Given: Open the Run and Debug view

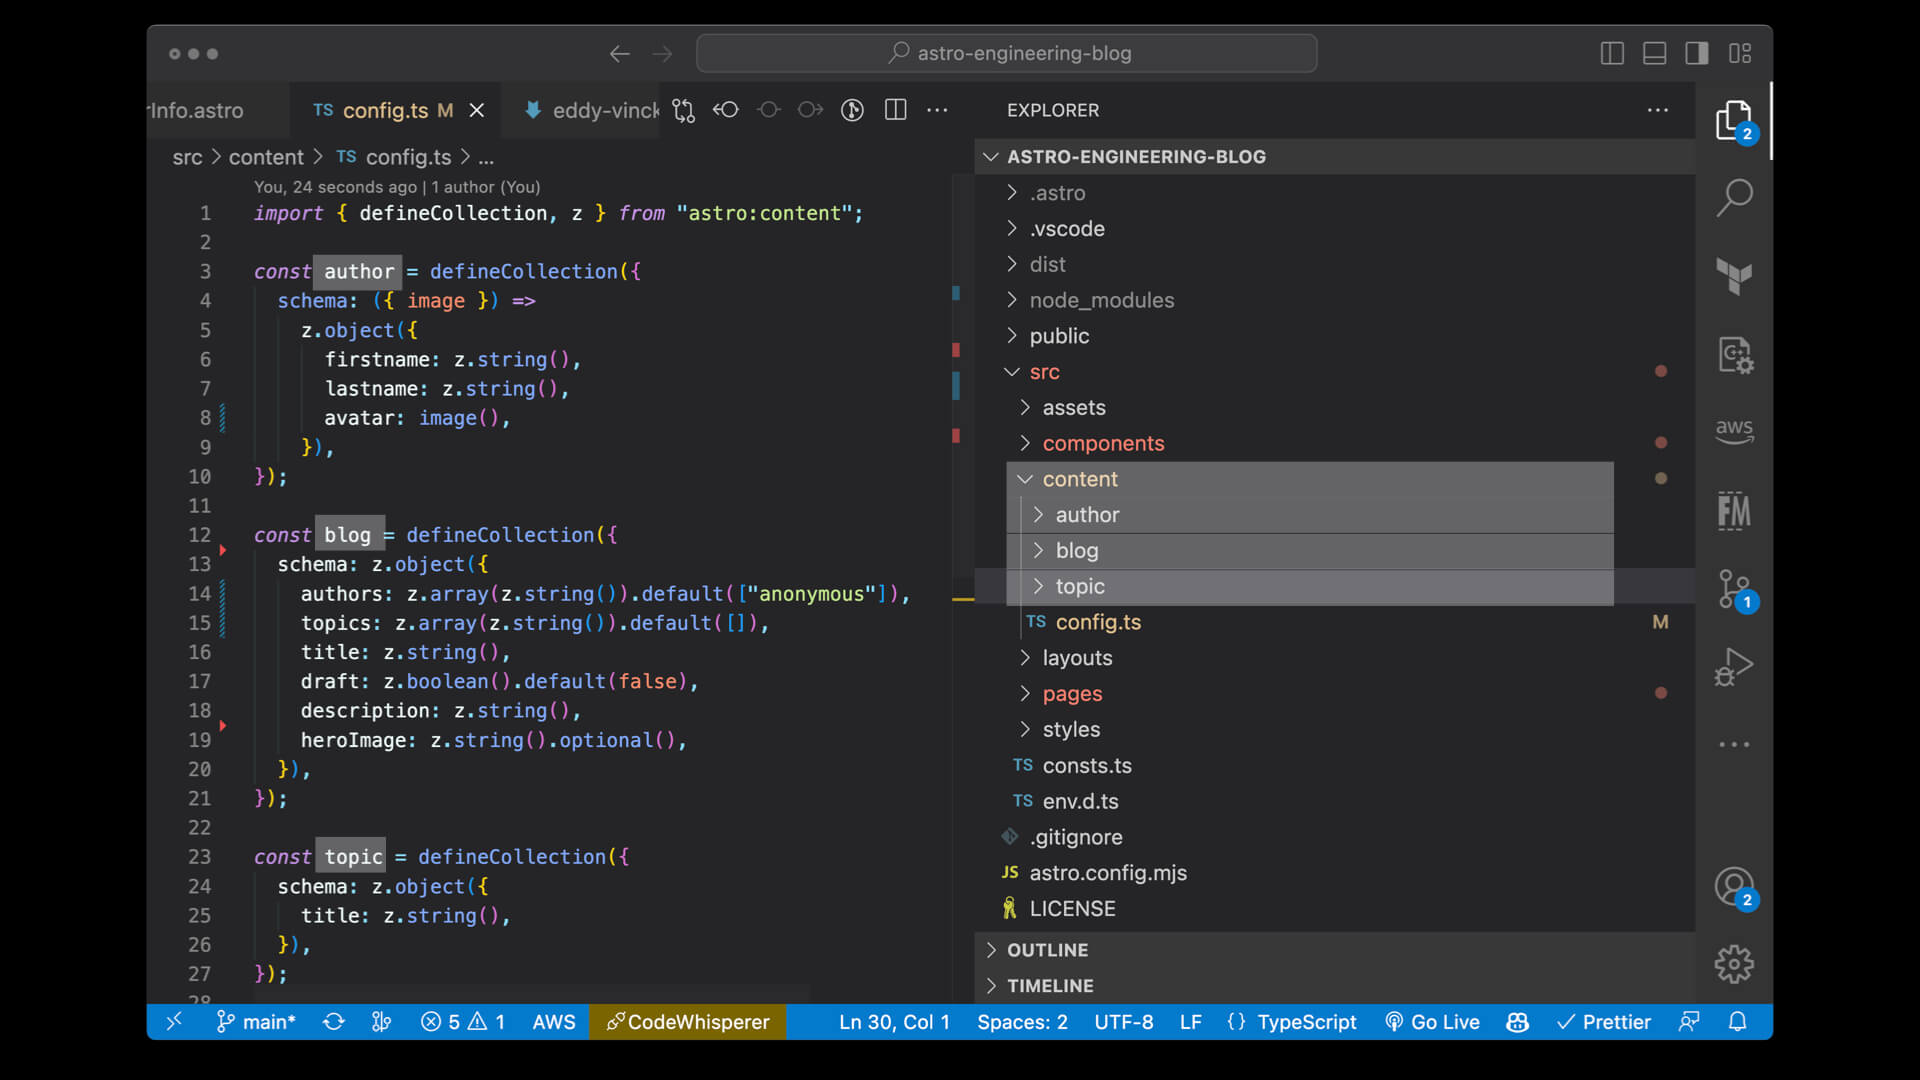Looking at the screenshot, I should coord(1734,667).
